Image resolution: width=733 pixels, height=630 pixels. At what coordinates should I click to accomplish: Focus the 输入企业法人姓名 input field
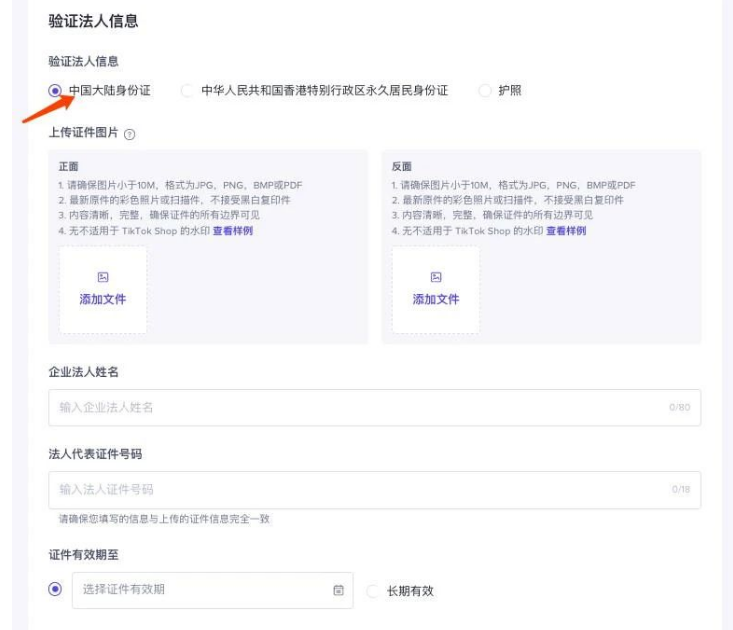coord(360,407)
